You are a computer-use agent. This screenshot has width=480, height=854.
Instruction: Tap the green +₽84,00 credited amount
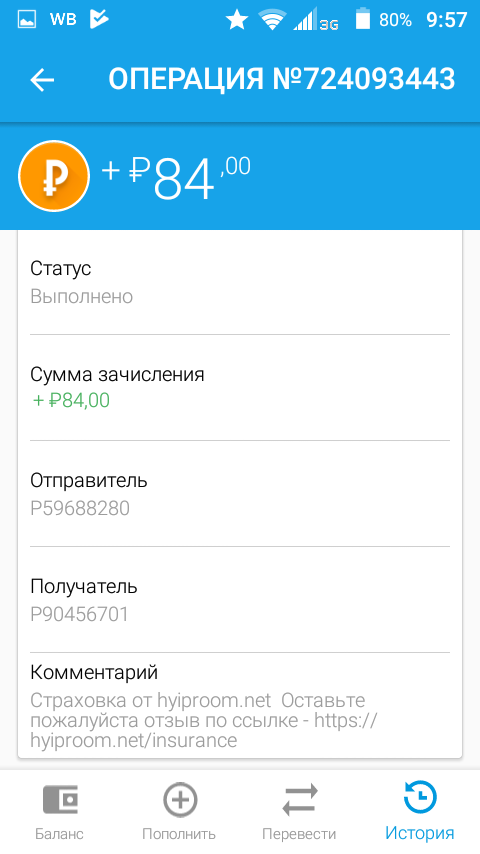click(x=71, y=400)
